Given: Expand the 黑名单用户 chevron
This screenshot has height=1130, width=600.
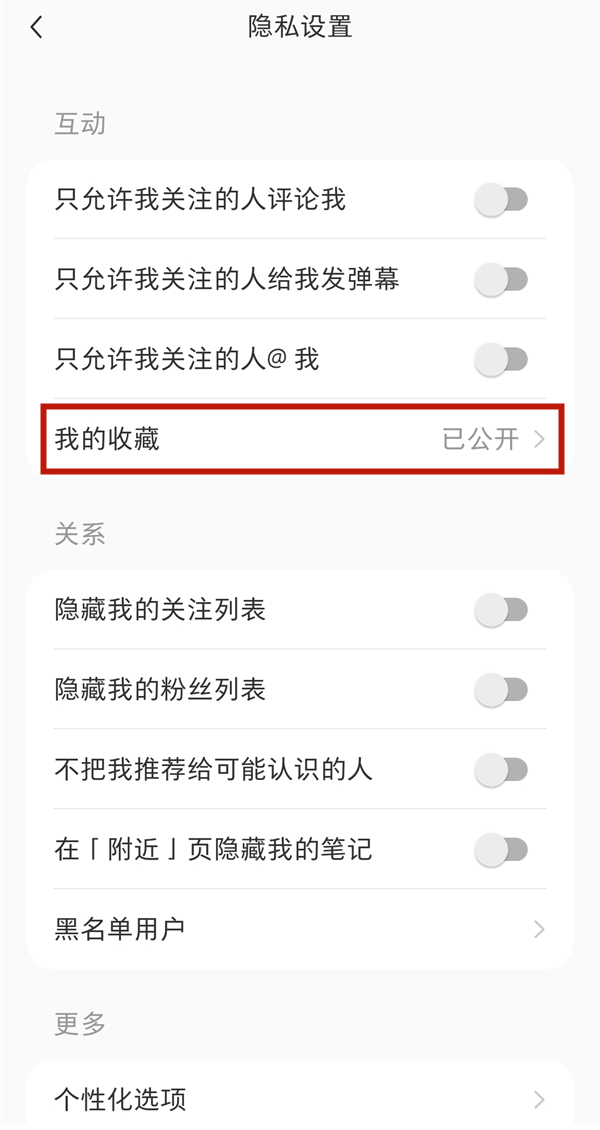Looking at the screenshot, I should pos(538,928).
